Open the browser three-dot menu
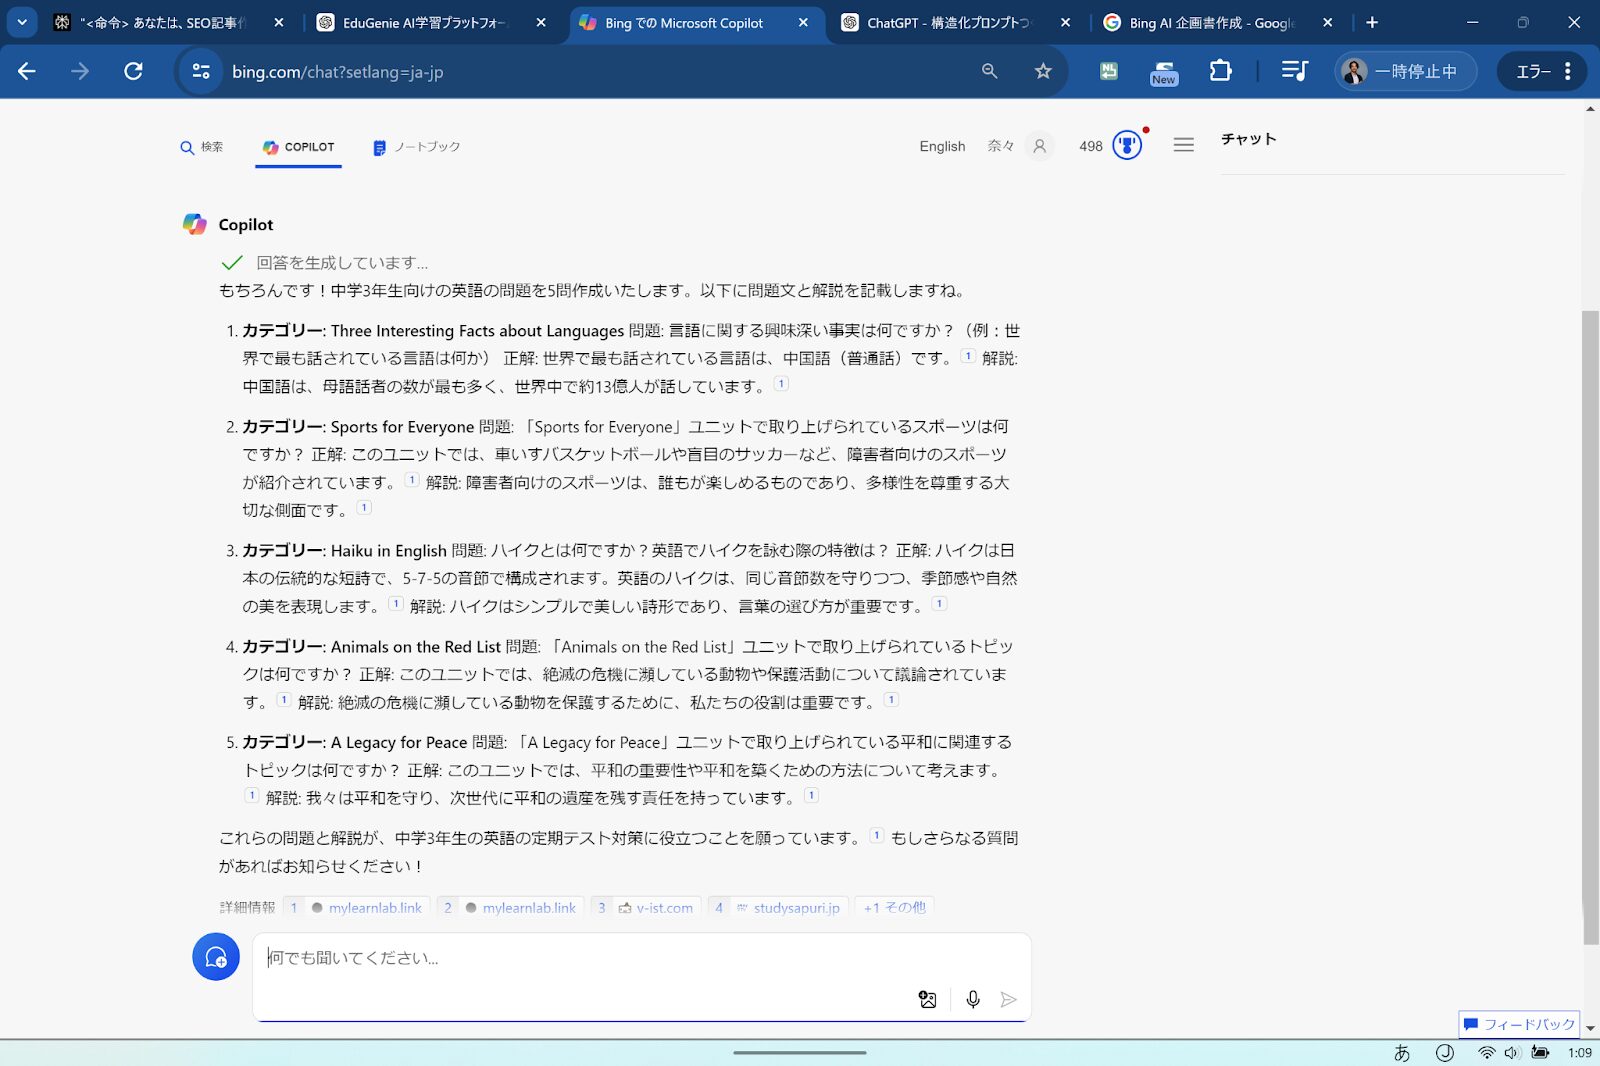The image size is (1600, 1066). (1567, 71)
